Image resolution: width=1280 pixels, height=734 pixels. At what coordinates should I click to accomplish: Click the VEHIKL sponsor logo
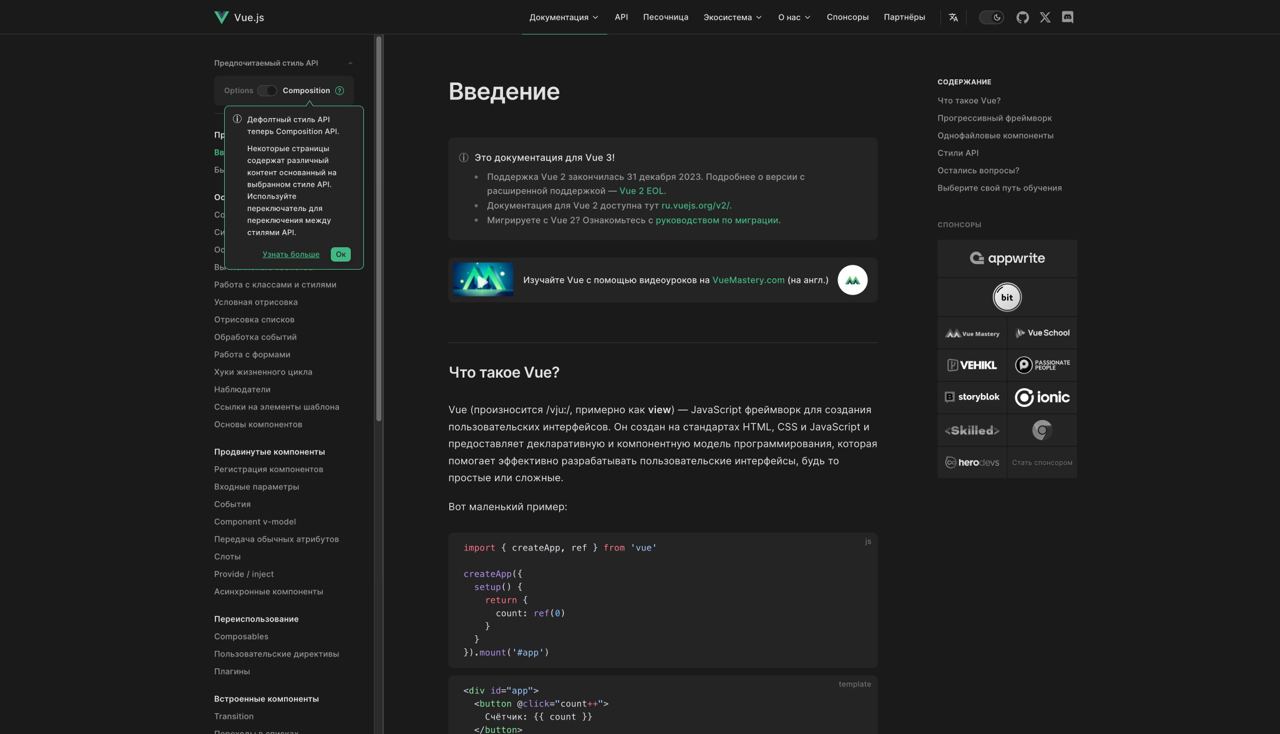972,365
